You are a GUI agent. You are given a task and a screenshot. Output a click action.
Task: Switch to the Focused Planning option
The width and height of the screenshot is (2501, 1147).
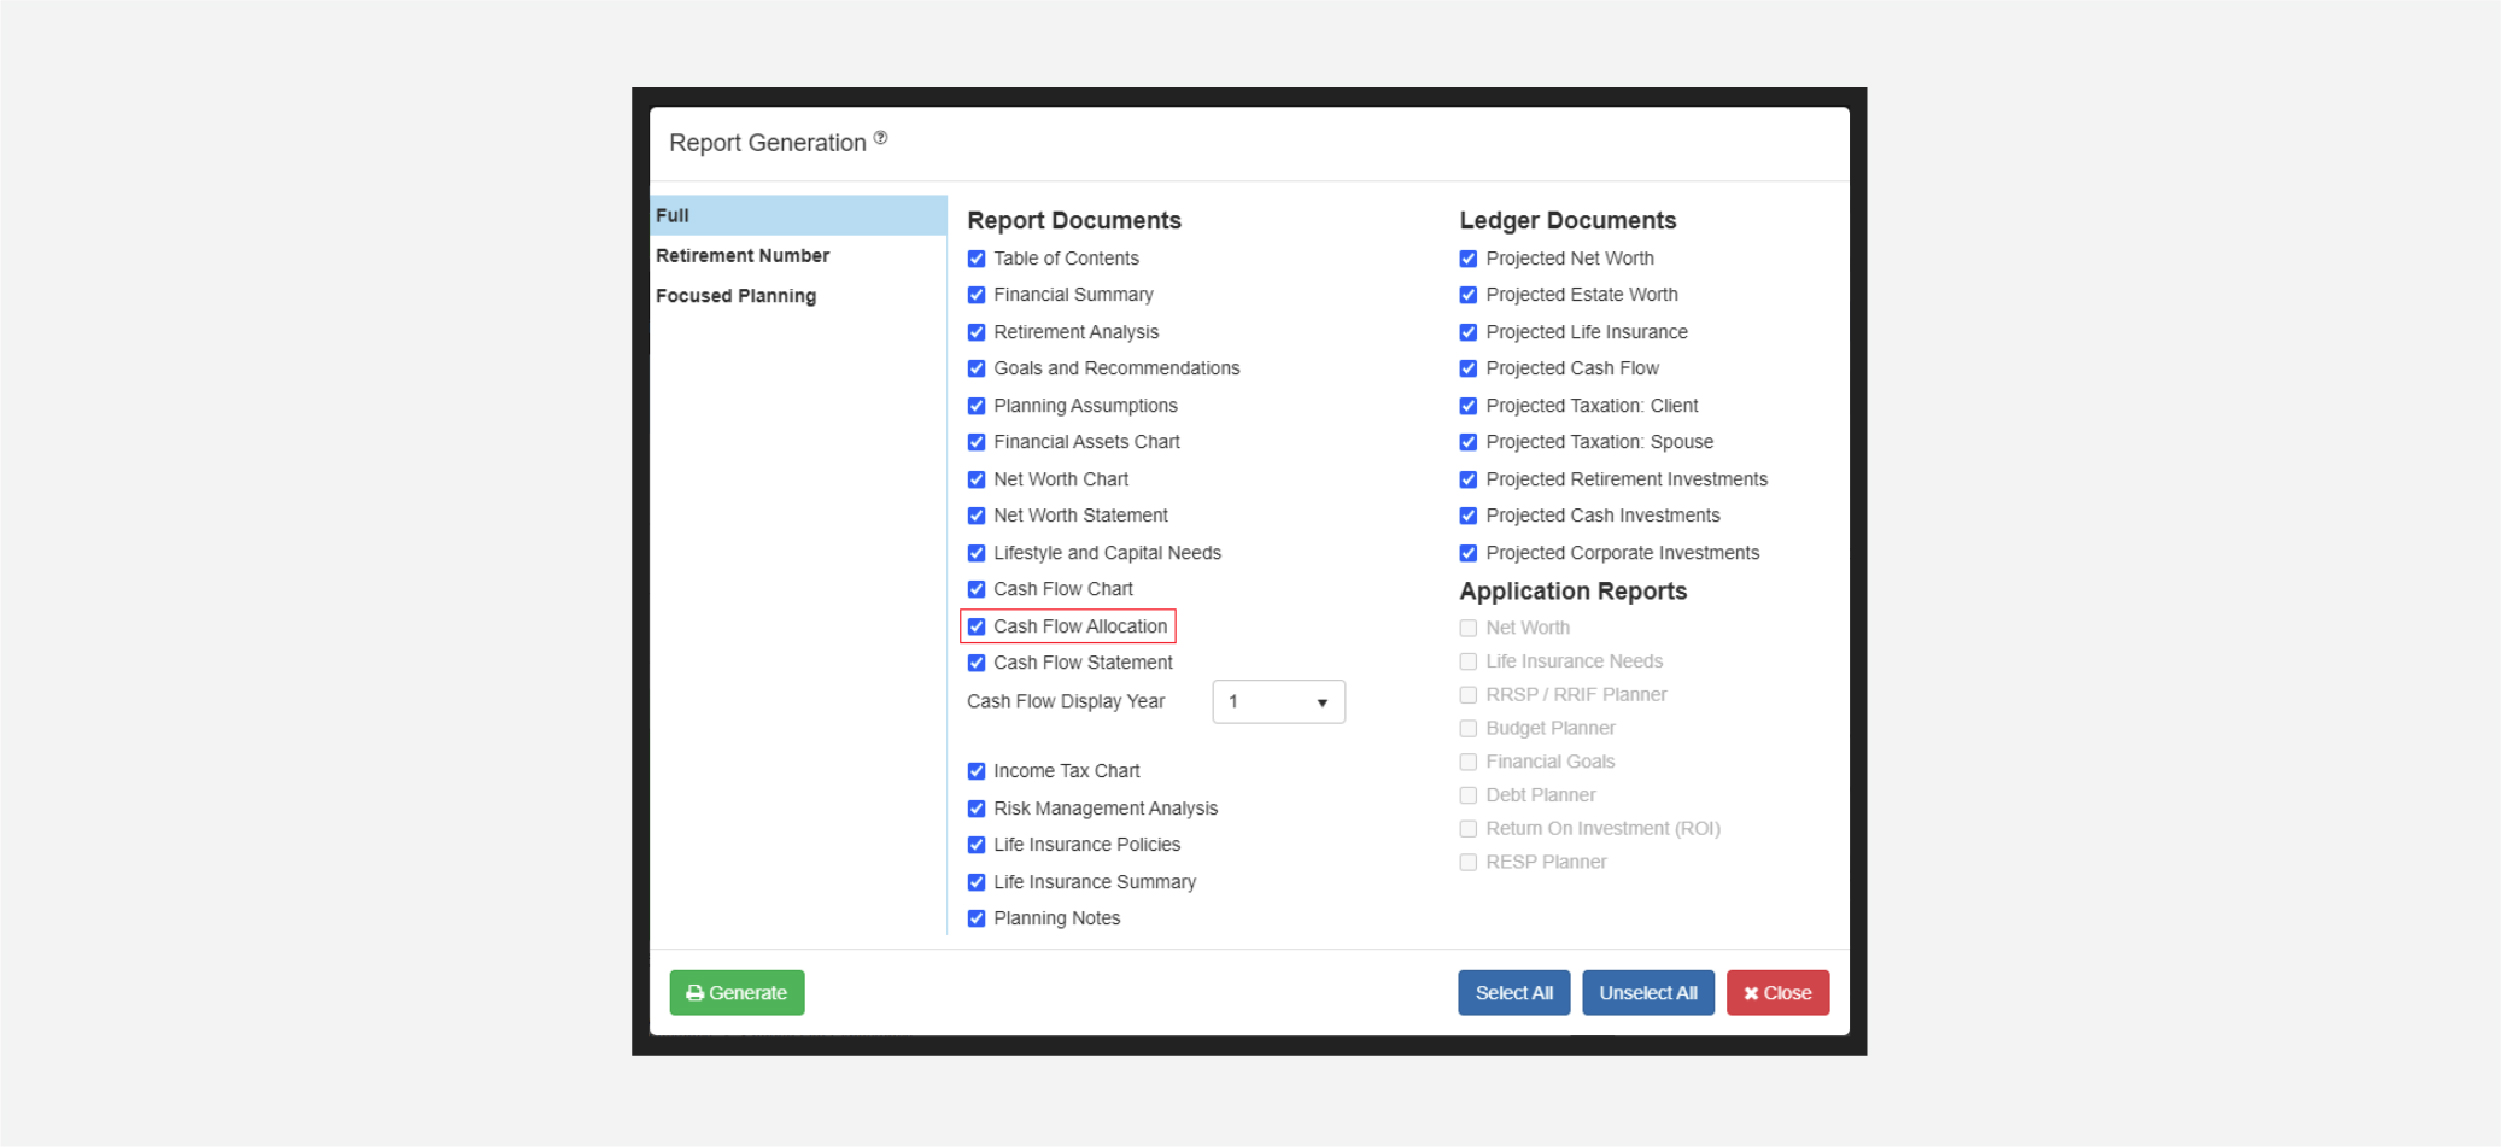[736, 296]
